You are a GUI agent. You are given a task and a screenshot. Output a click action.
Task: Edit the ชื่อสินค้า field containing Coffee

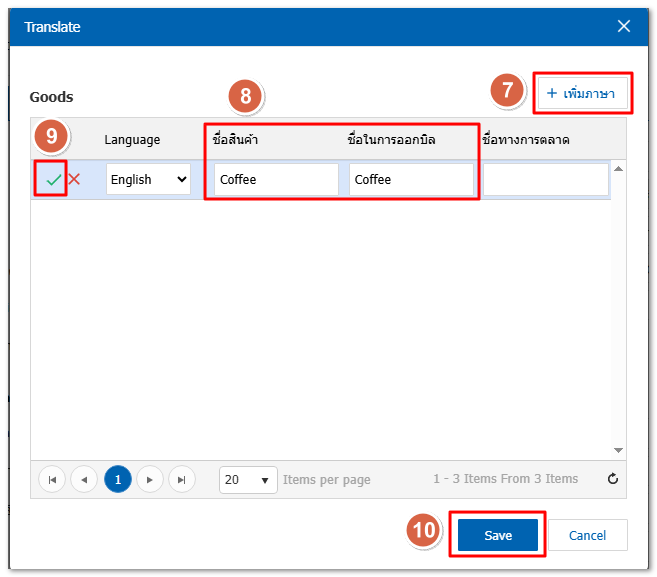click(276, 180)
